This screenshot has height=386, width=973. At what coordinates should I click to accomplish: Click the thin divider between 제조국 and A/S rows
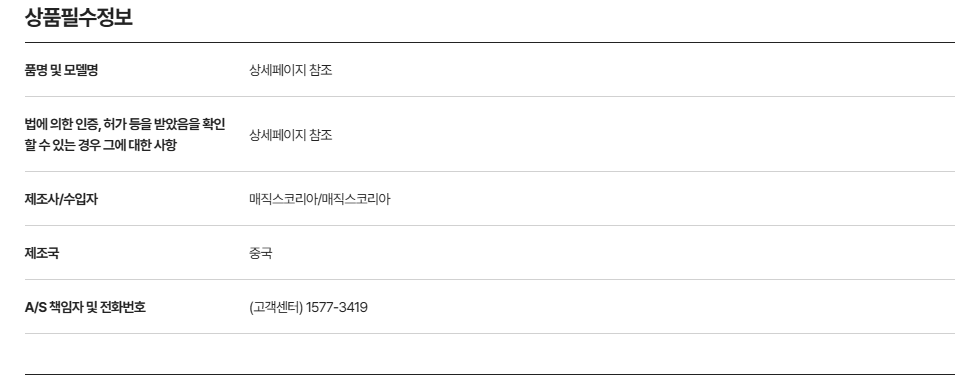click(x=490, y=279)
